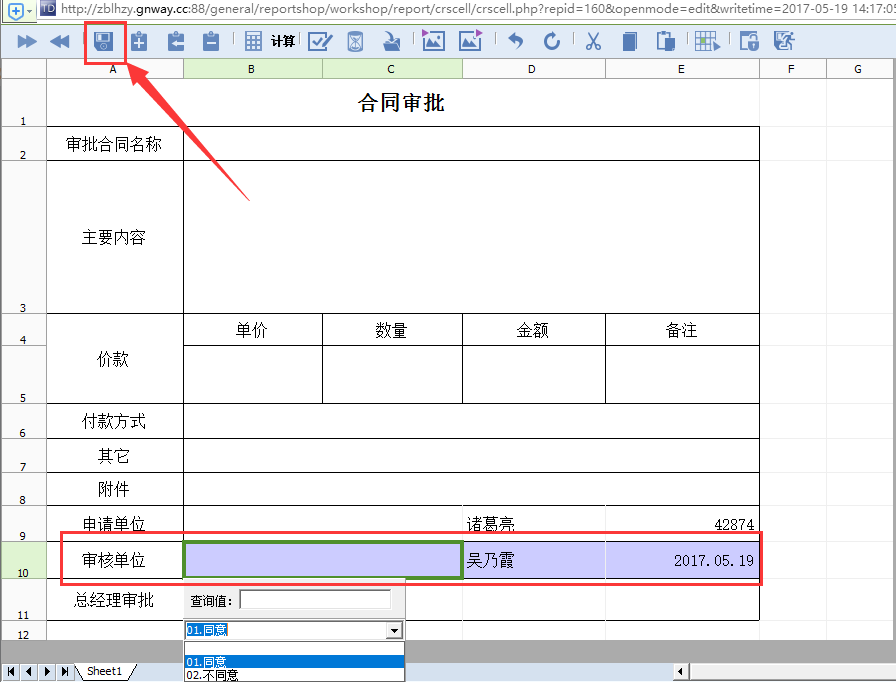The width and height of the screenshot is (896, 682).
Task: Click the first-sheet navigation arrow
Action: tap(11, 671)
